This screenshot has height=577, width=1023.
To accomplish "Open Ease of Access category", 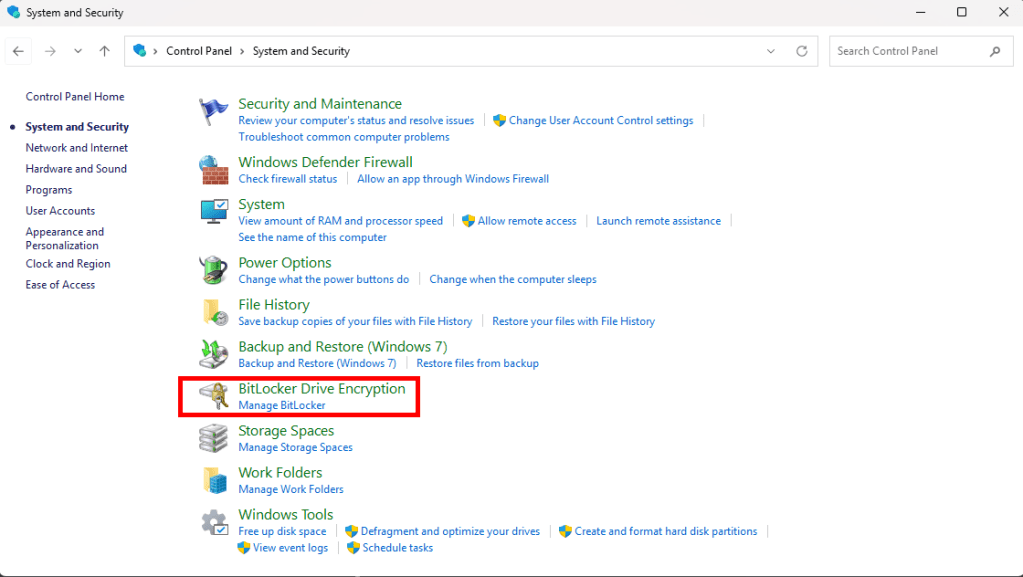I will click(x=60, y=285).
